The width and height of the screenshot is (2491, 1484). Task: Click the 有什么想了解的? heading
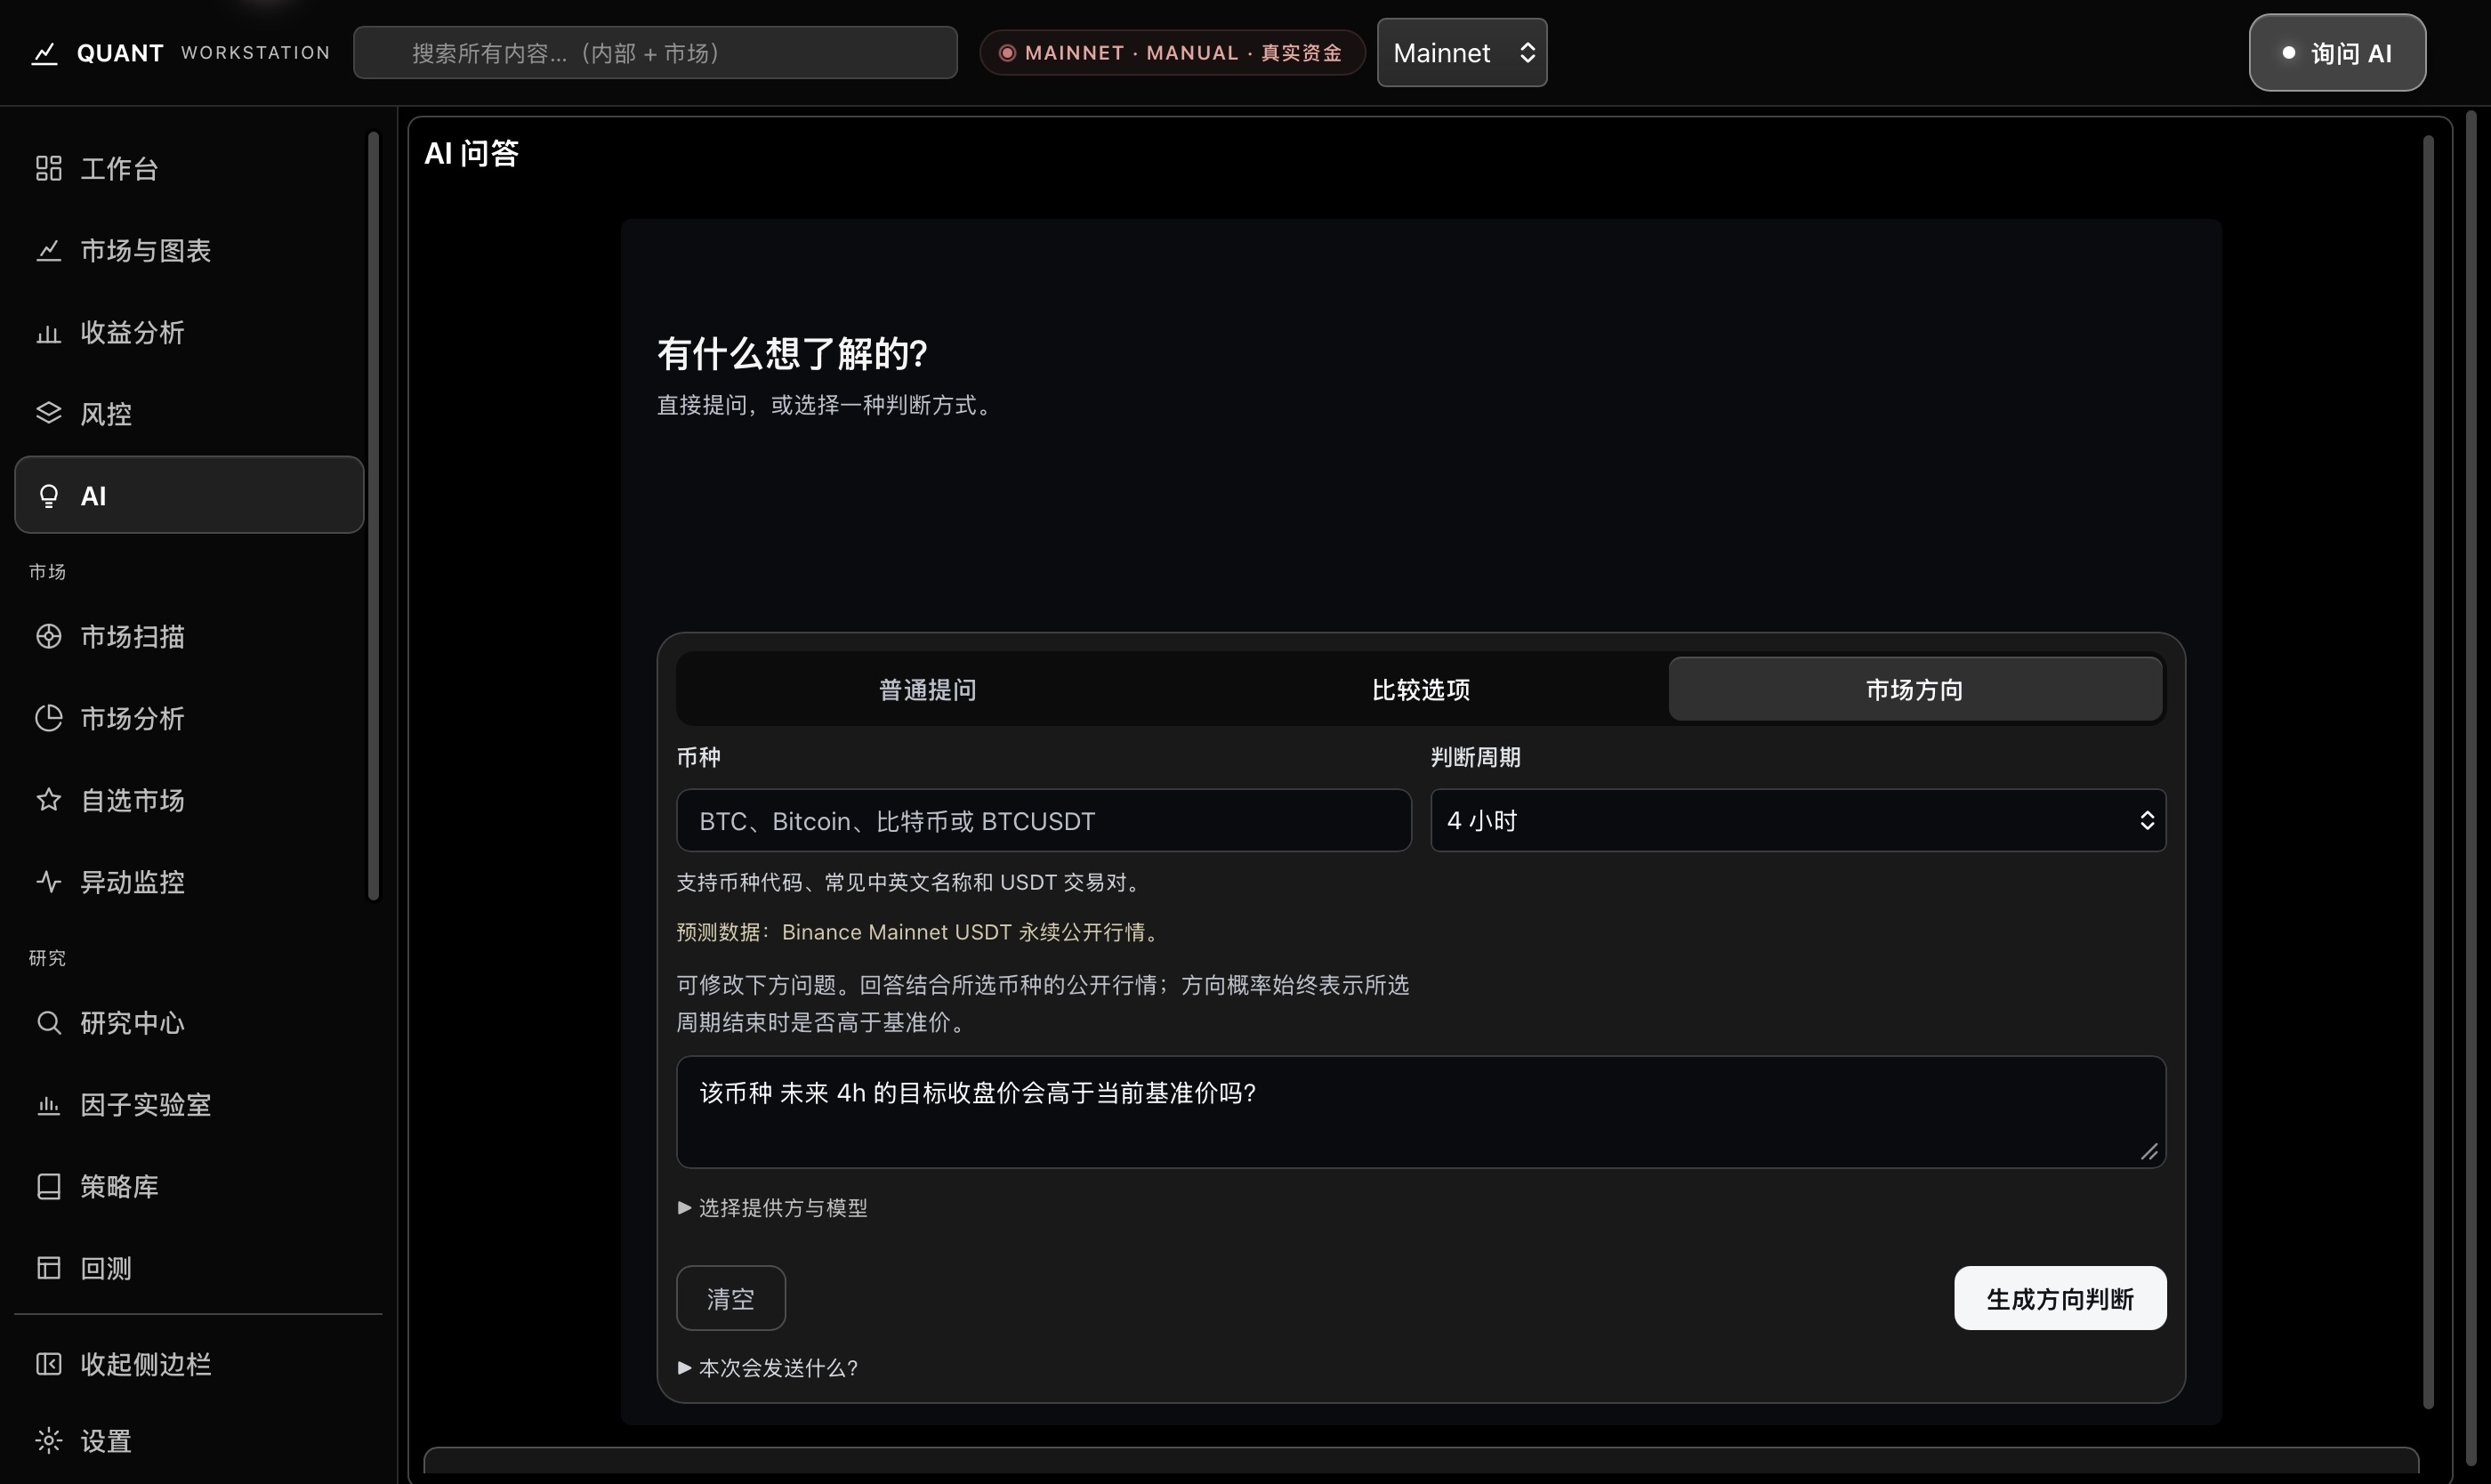pos(792,353)
